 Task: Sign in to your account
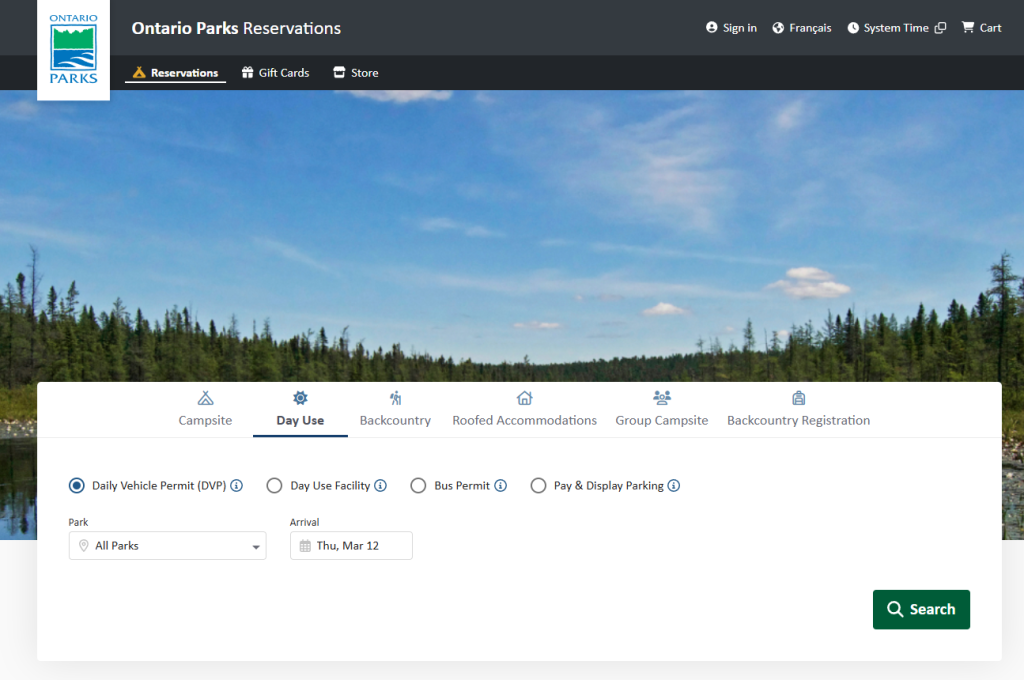(731, 27)
